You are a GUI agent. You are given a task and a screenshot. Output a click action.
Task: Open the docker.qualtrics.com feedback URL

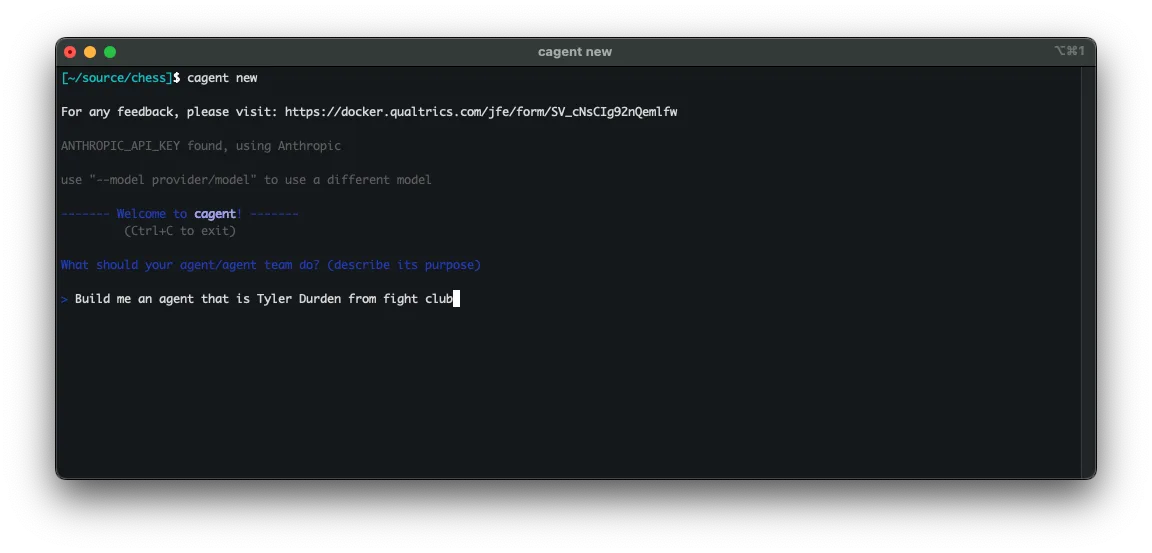[x=481, y=112]
